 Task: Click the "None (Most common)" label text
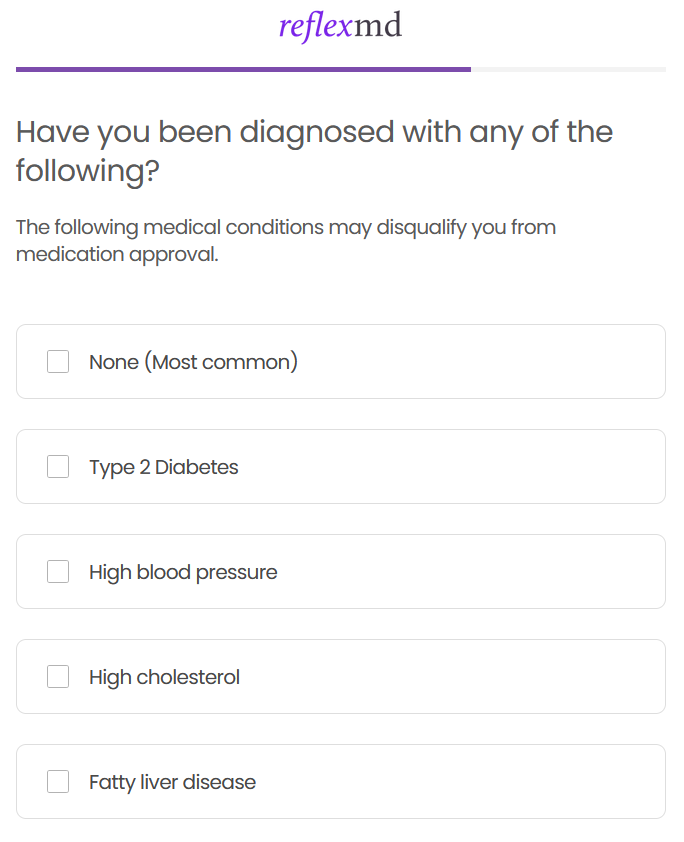193,362
